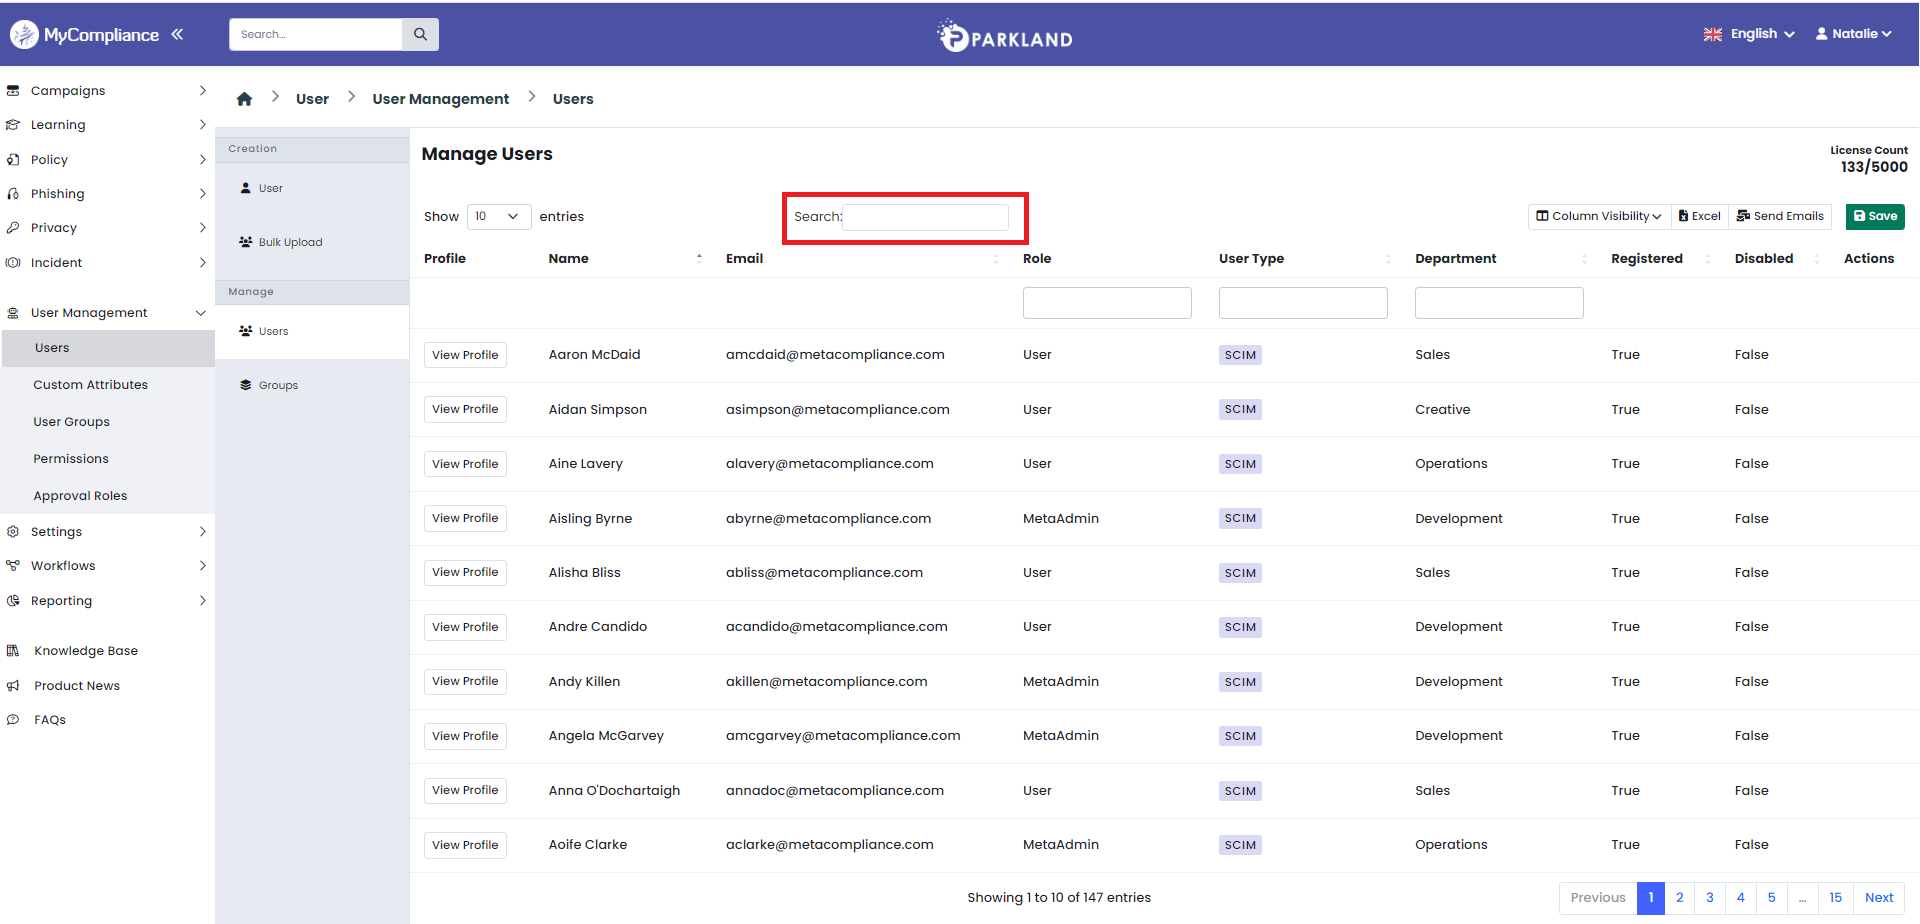
Task: Focus the top bar search field
Action: click(315, 34)
